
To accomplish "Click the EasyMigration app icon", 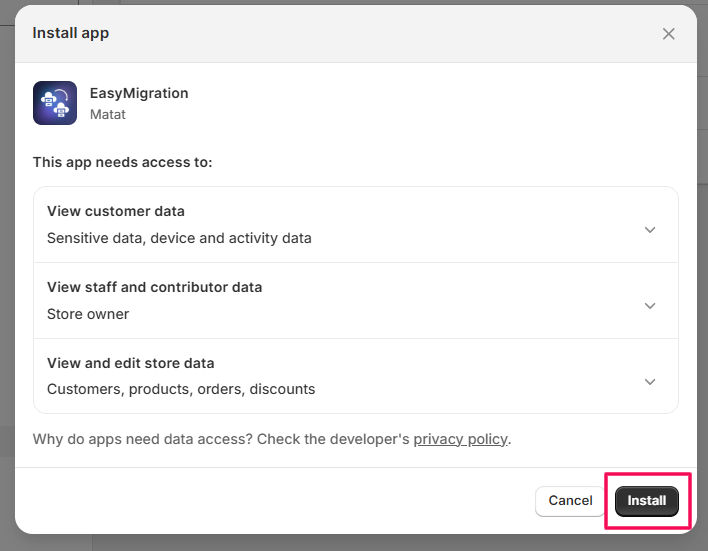I will (55, 103).
